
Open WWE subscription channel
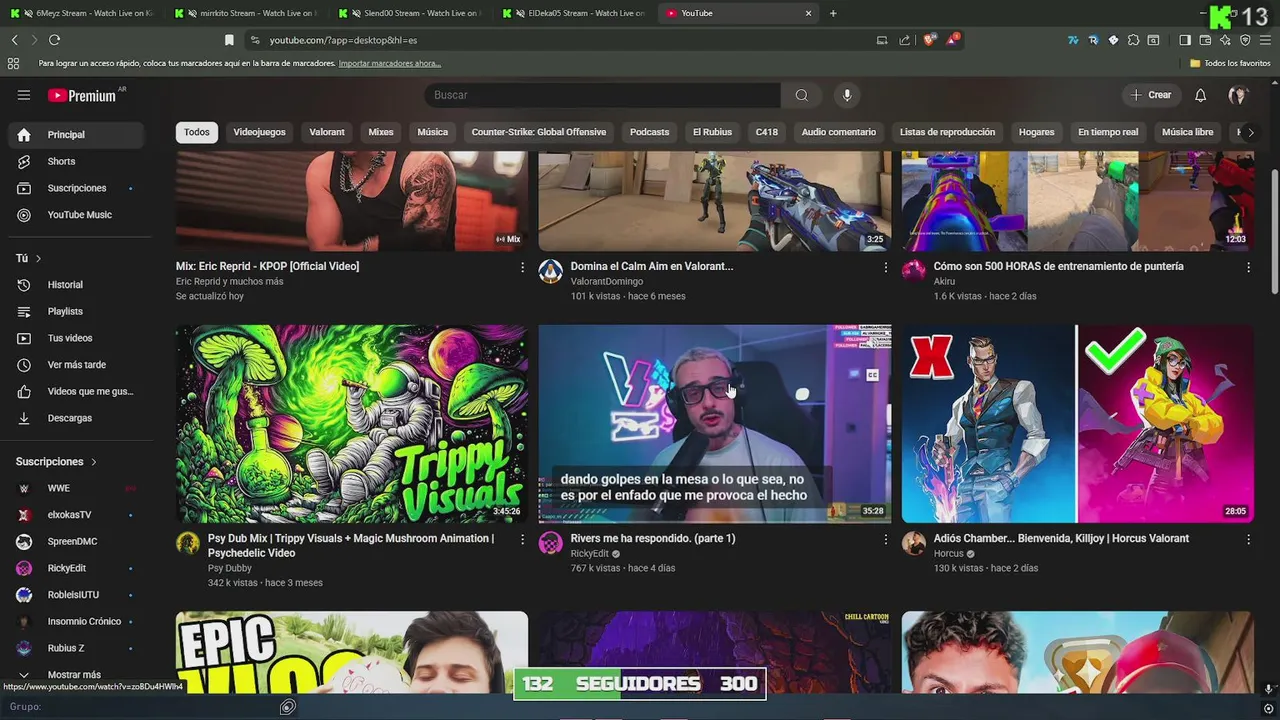pyautogui.click(x=76, y=489)
